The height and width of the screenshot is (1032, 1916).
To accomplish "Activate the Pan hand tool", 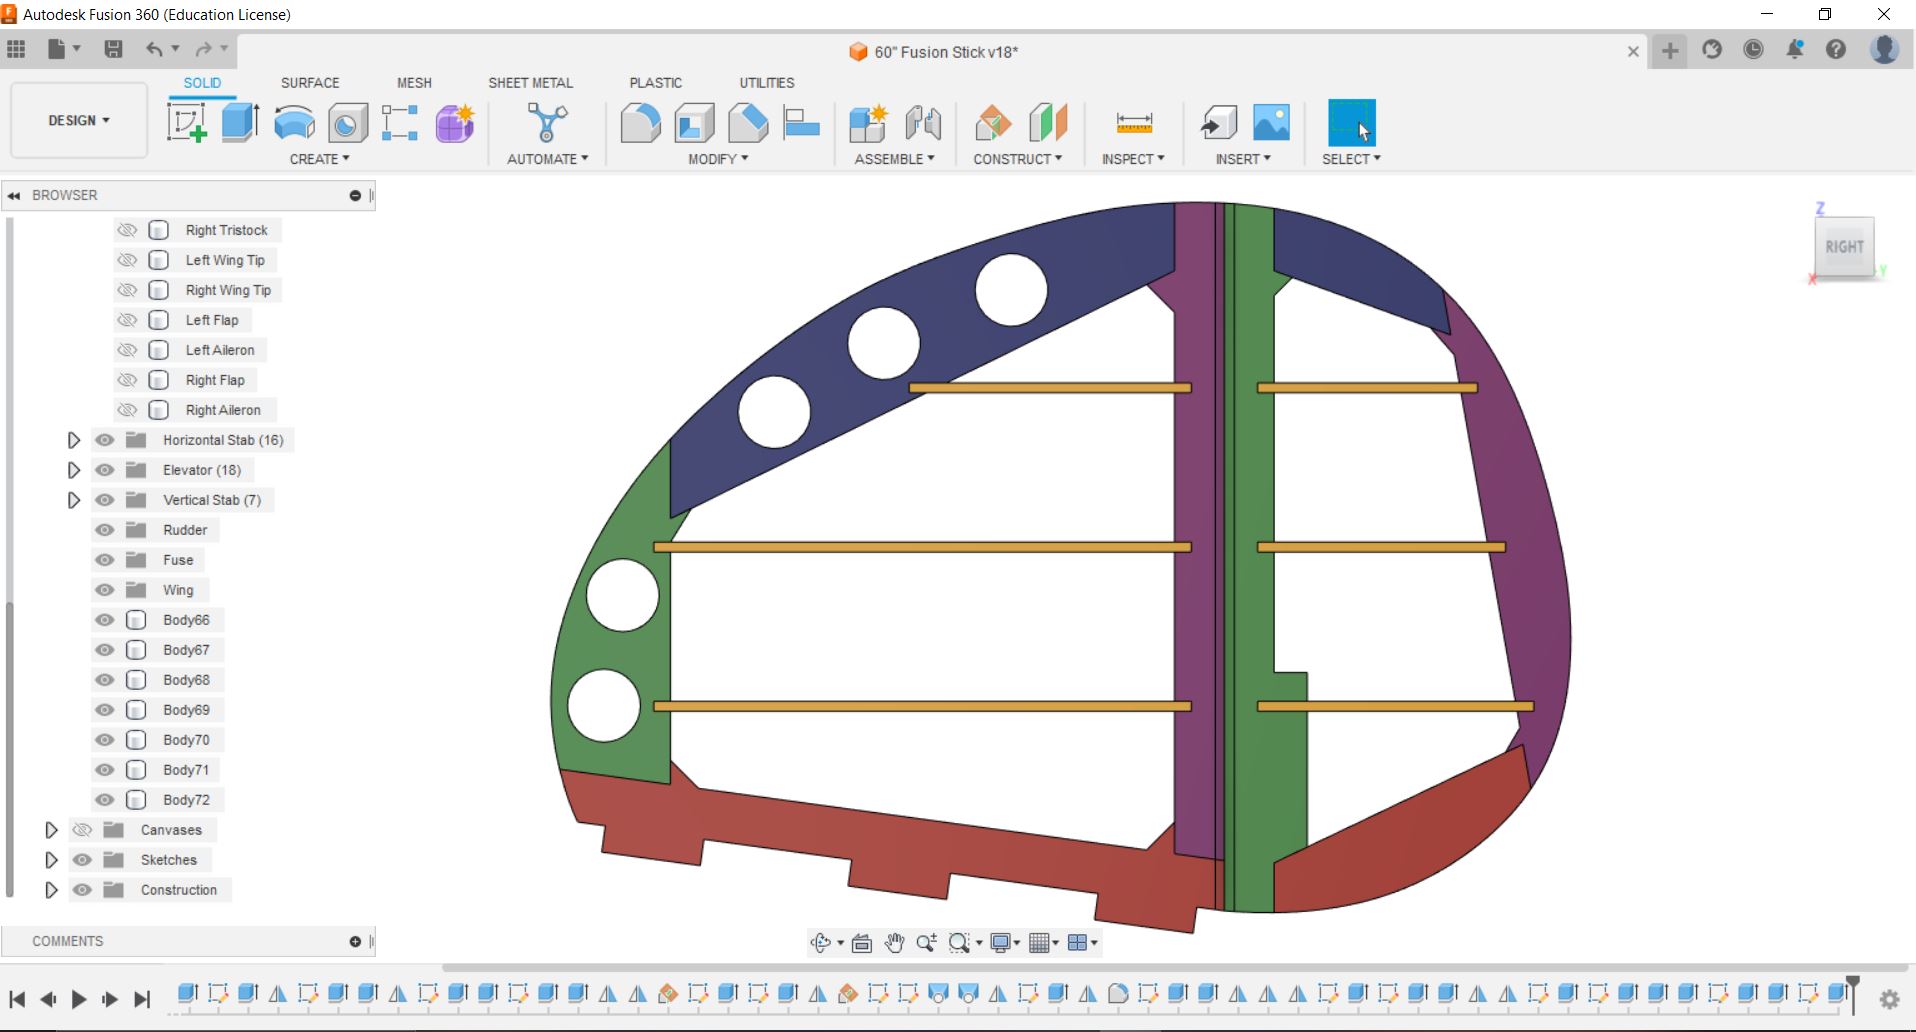I will pyautogui.click(x=894, y=942).
